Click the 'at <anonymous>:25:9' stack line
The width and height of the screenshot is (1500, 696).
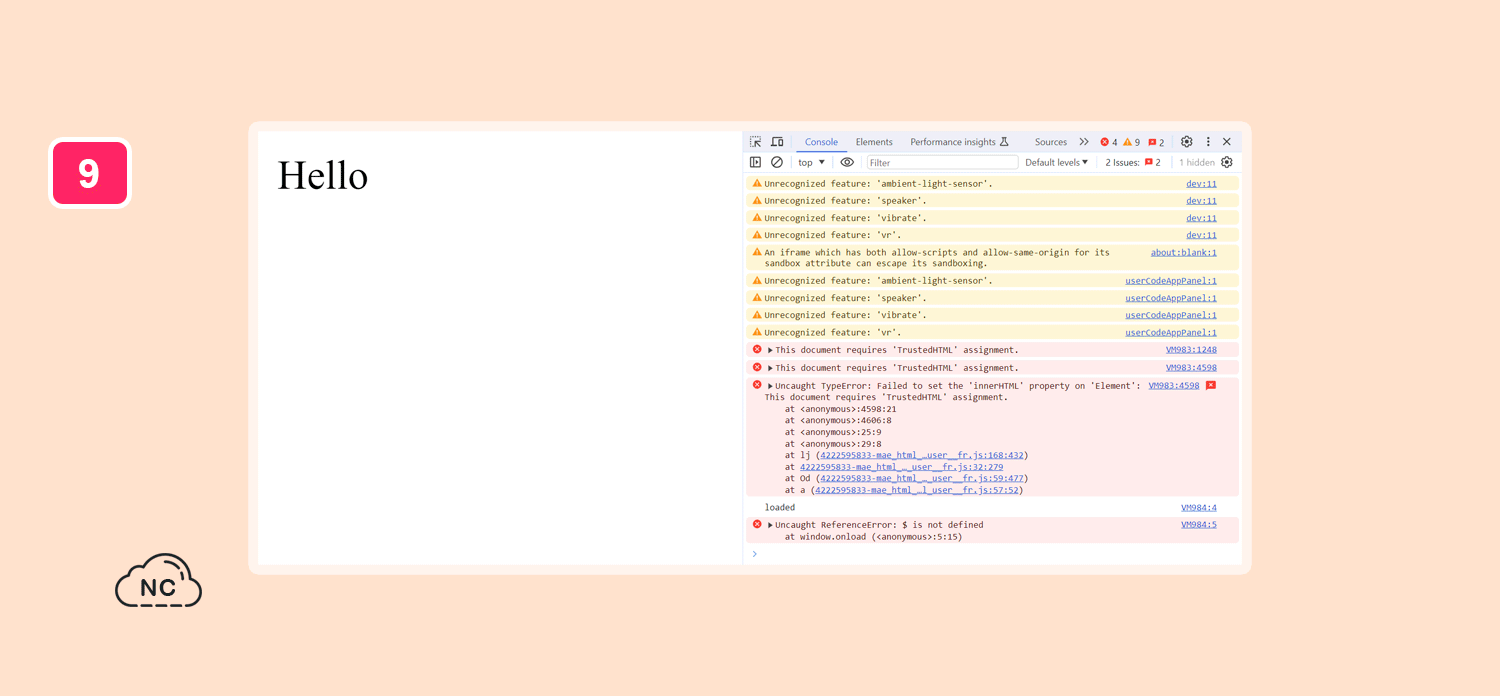(833, 432)
